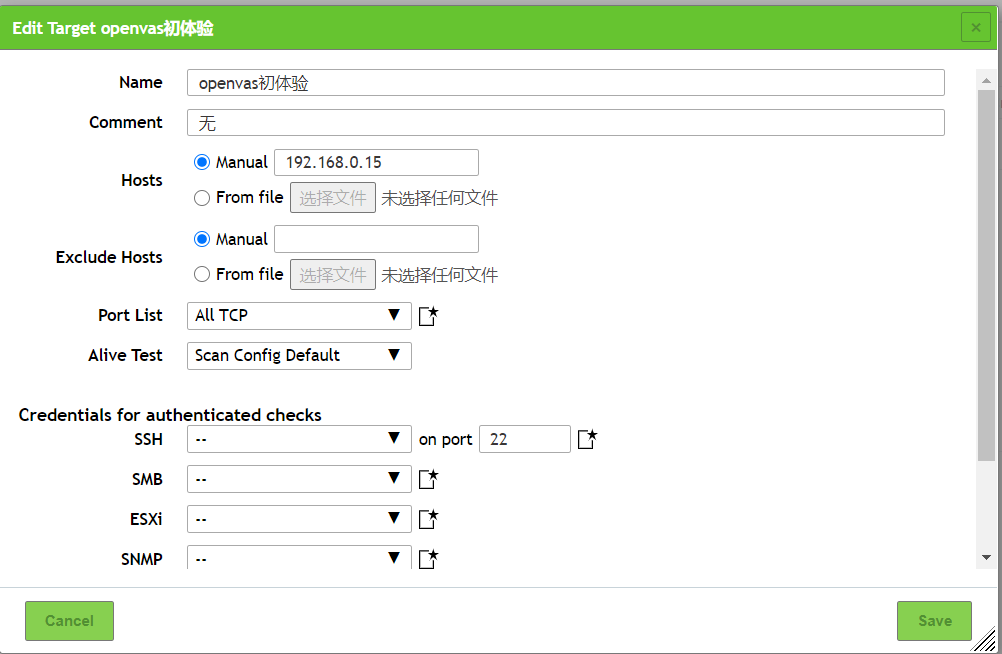1002x654 pixels.
Task: Open the ESXi credential dropdown
Action: (299, 518)
